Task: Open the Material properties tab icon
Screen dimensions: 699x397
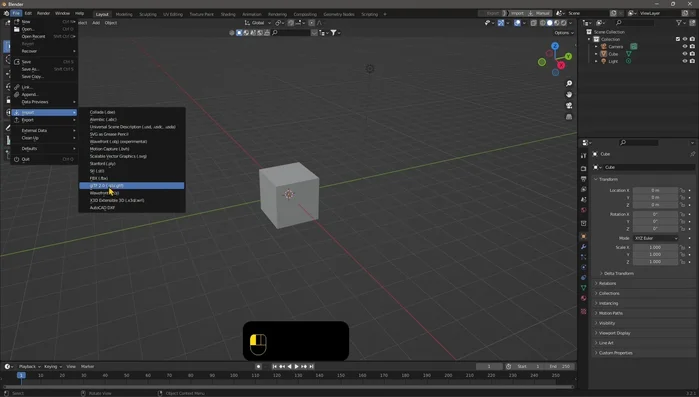Action: tap(584, 298)
